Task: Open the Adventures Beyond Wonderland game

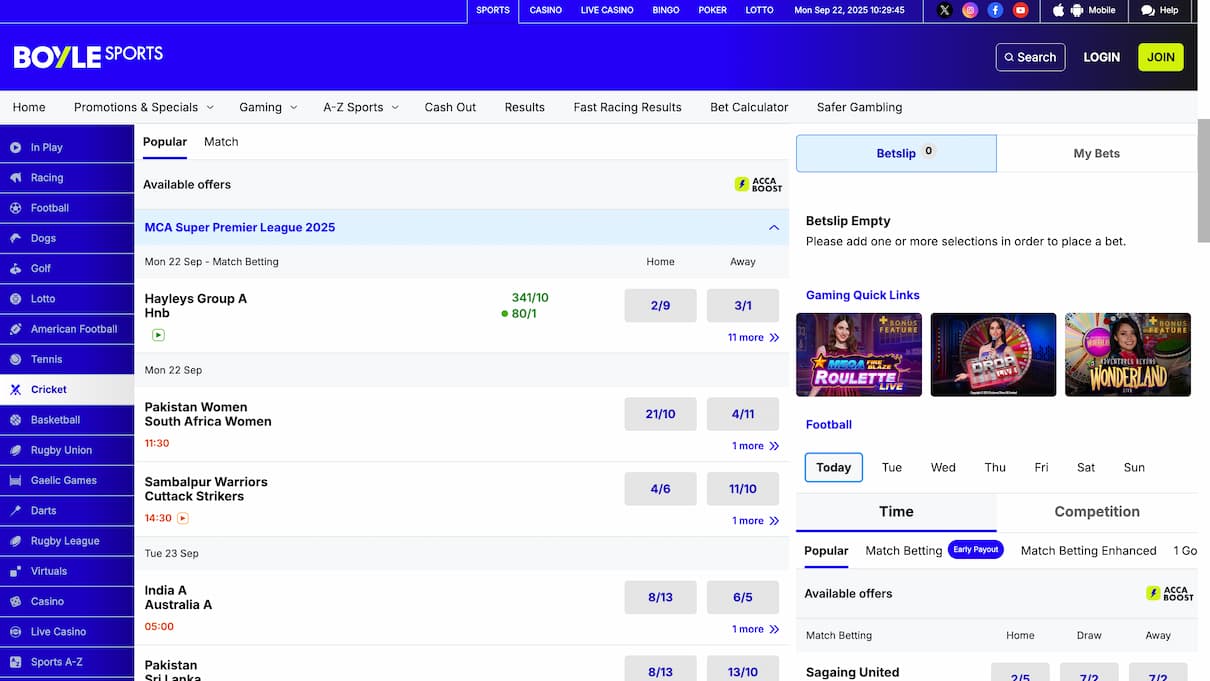Action: pyautogui.click(x=1128, y=355)
